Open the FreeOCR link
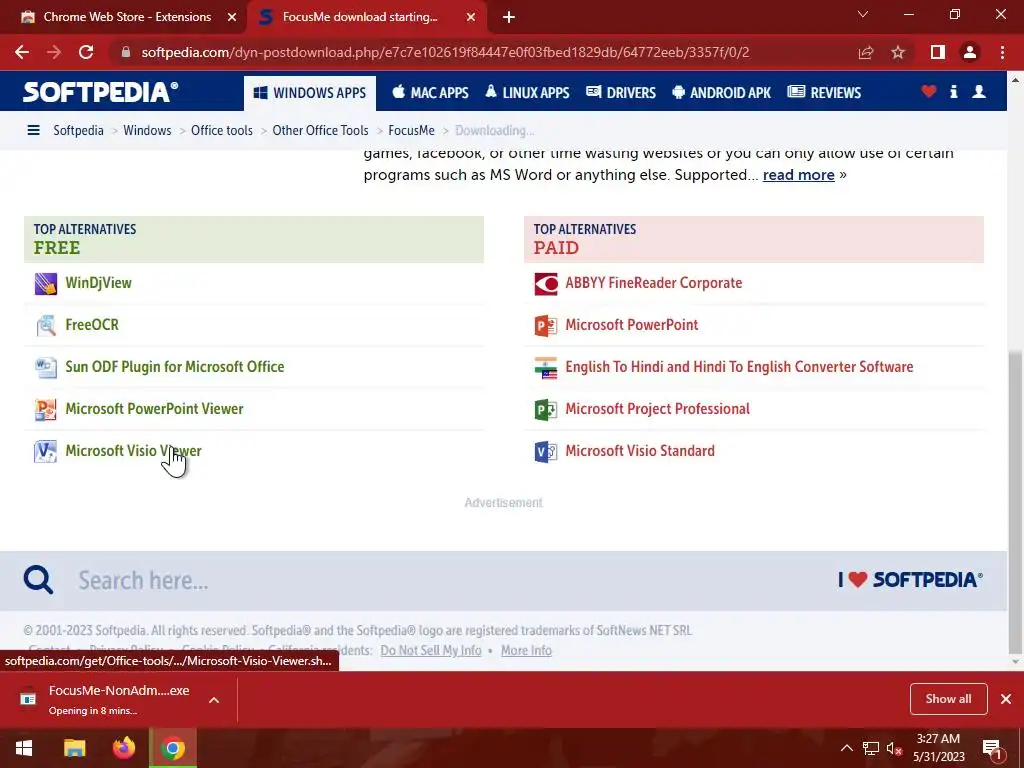 point(92,325)
